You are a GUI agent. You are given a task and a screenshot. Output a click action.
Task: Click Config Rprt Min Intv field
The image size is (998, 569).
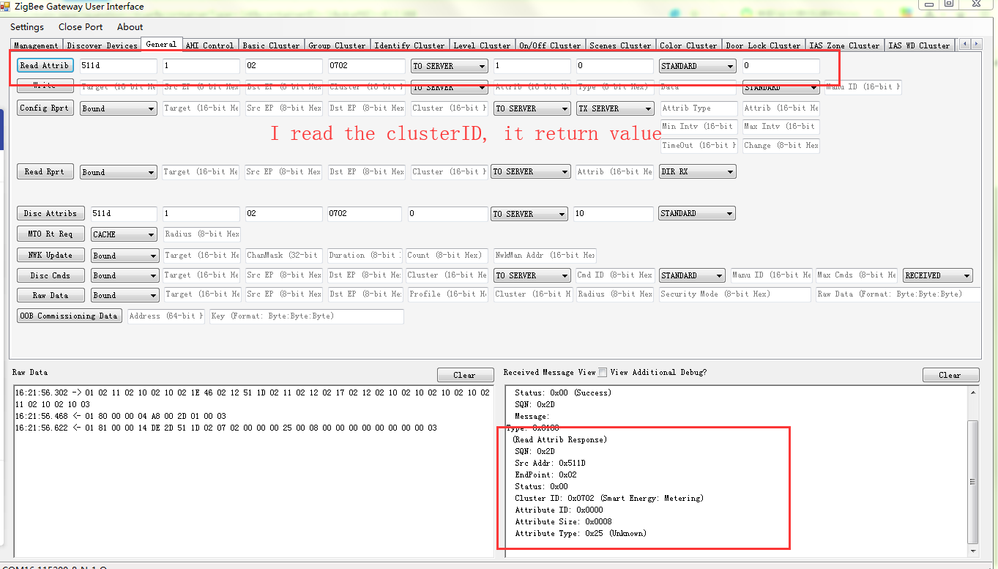pos(699,126)
